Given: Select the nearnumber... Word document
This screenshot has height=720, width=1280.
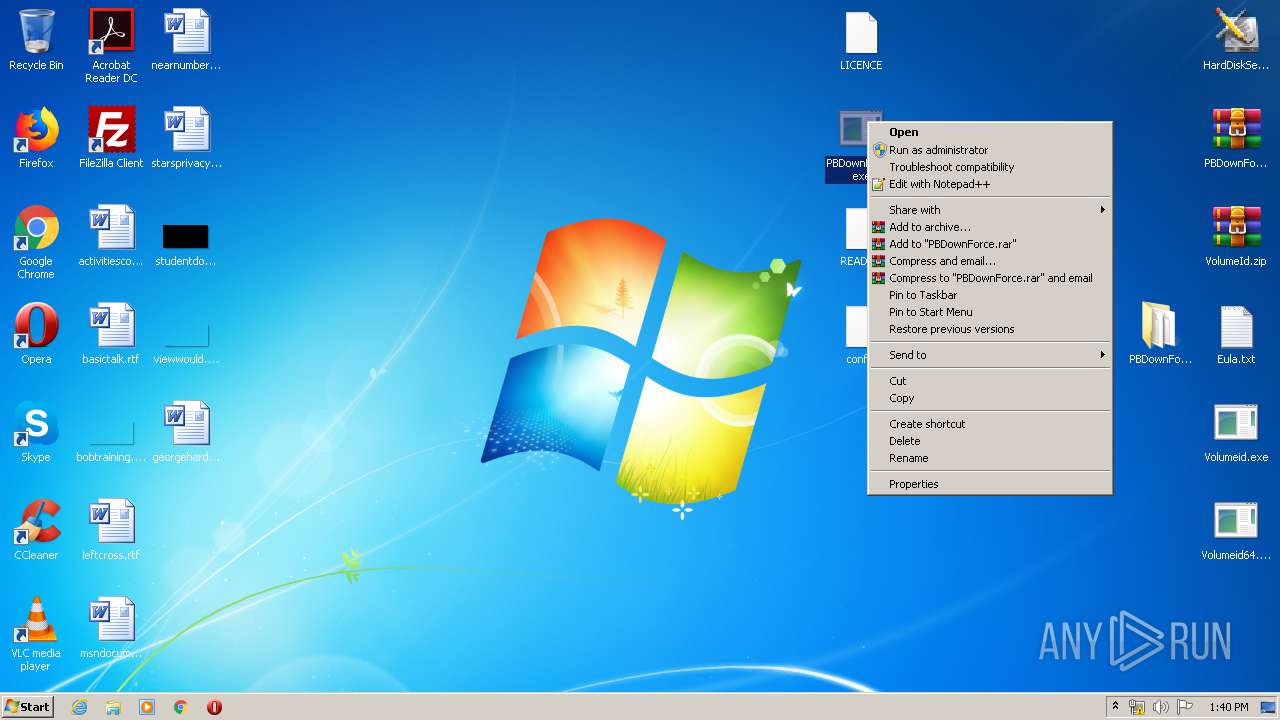Looking at the screenshot, I should (186, 40).
